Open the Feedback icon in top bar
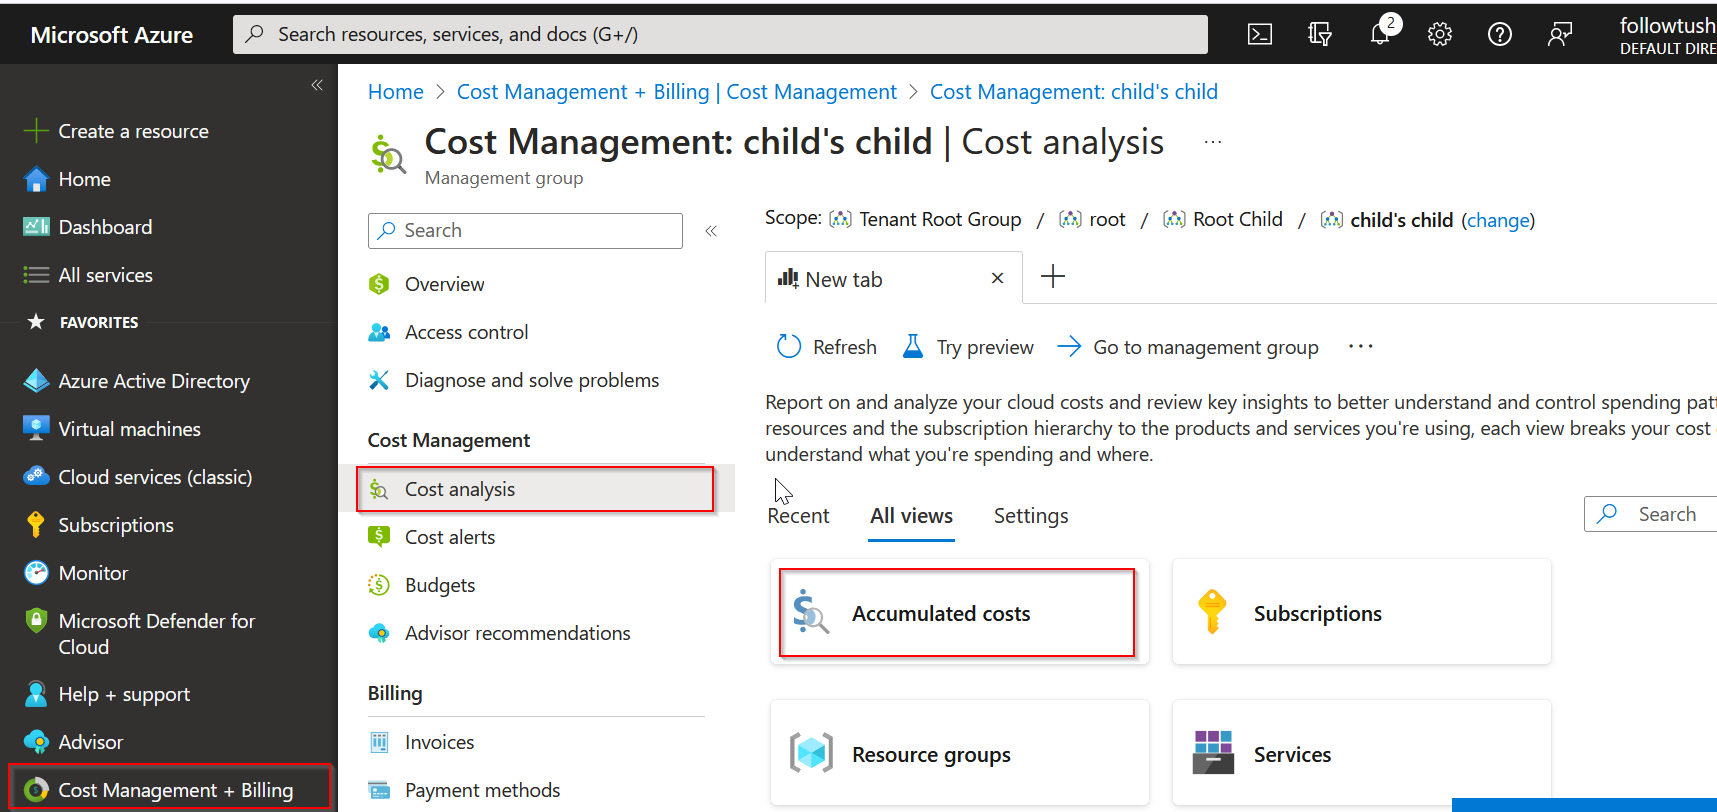 pos(1560,34)
